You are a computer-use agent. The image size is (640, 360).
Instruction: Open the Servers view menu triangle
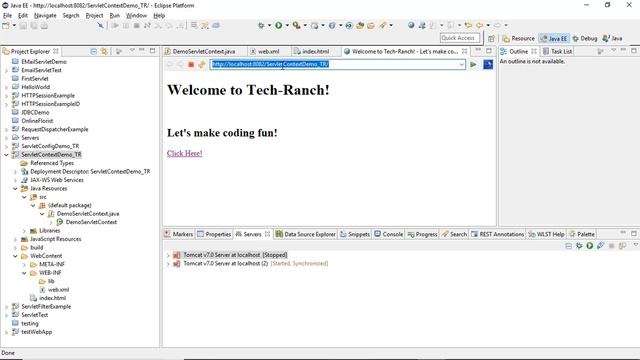636,245
